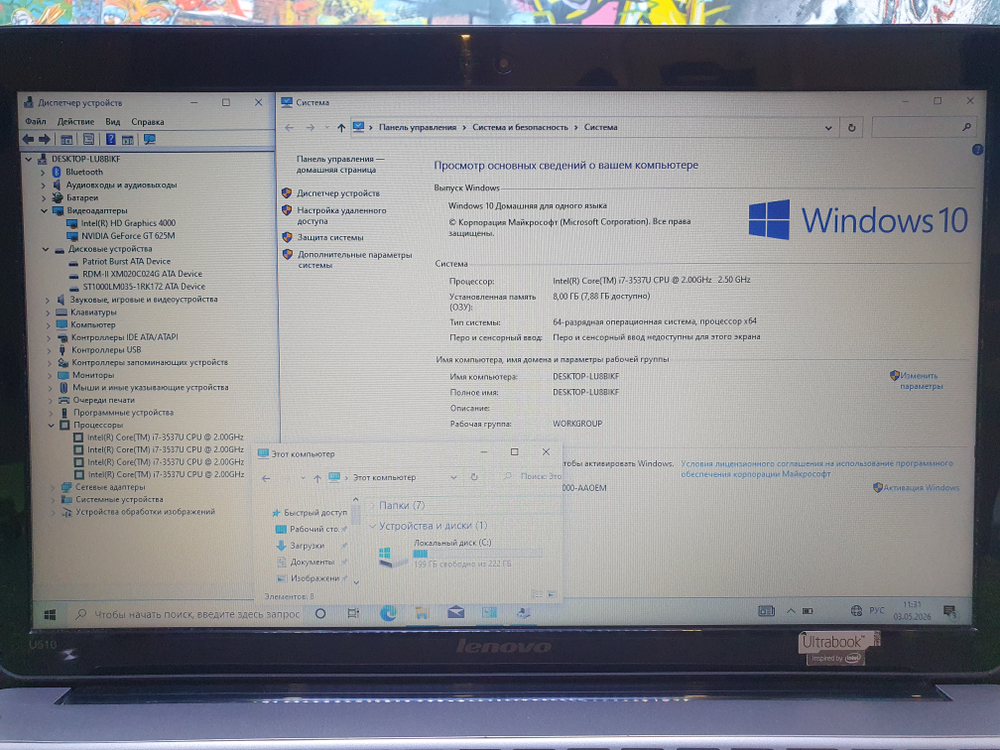This screenshot has height=750, width=1000.
Task: Expand Аудиовходы и аудиовыходы arrow
Action: pos(43,185)
